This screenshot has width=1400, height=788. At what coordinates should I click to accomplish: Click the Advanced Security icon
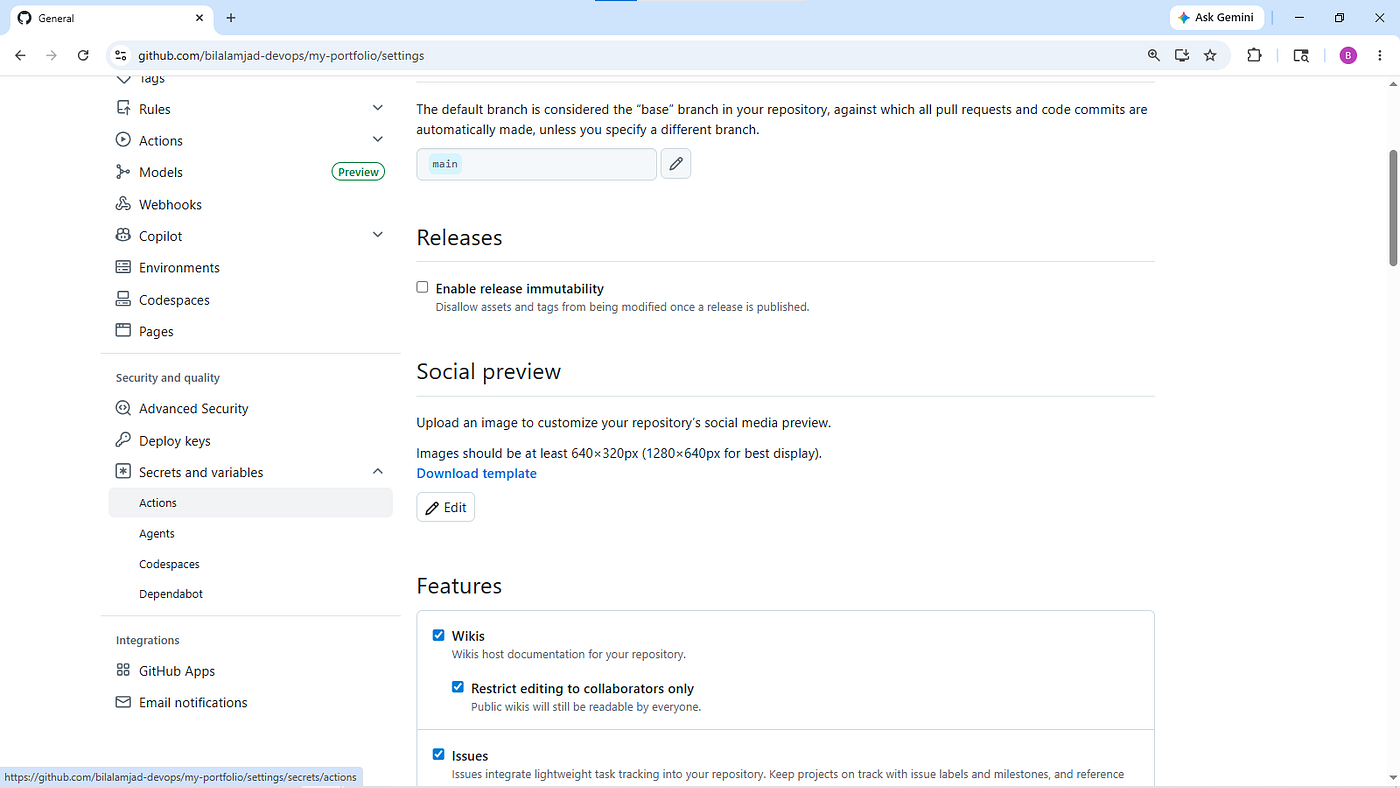pyautogui.click(x=123, y=408)
